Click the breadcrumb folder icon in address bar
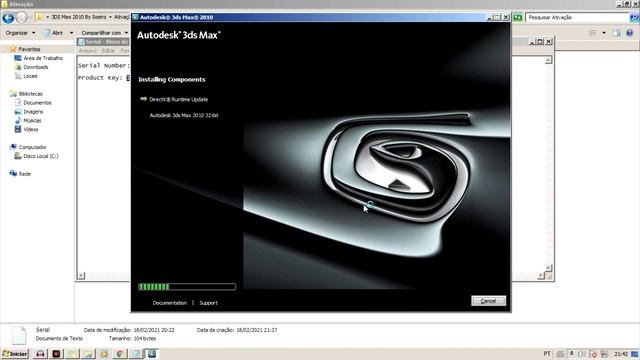This screenshot has width=640, height=360. [x=39, y=17]
